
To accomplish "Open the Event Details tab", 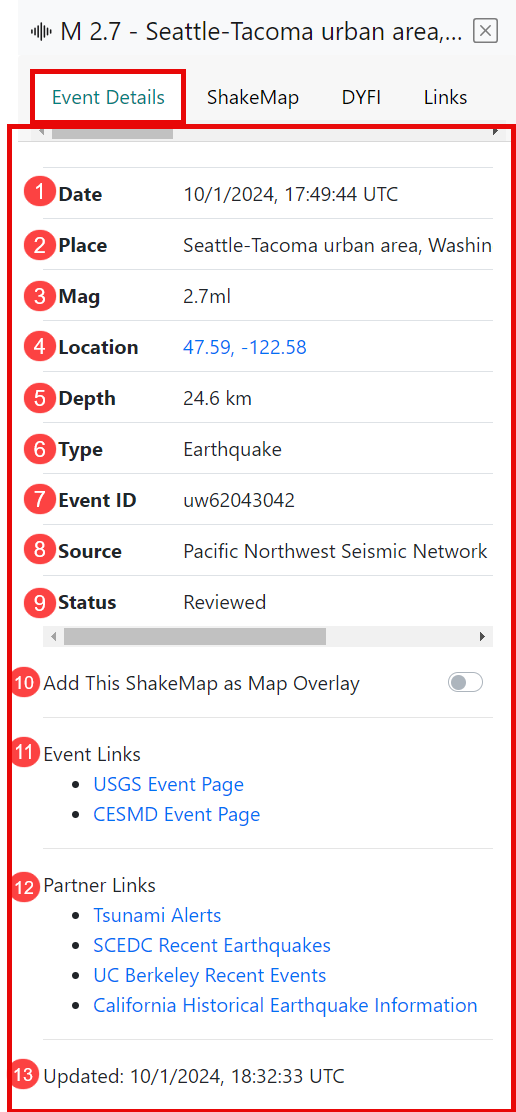I will [108, 97].
